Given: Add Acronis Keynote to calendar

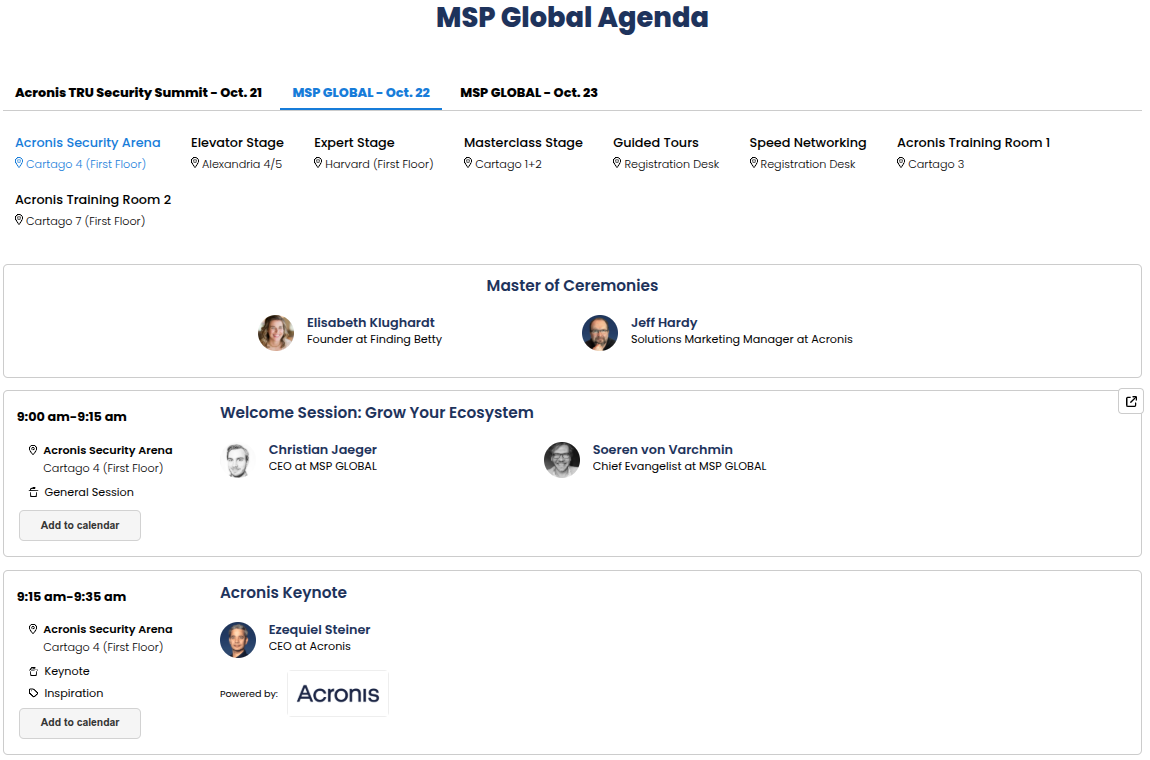Looking at the screenshot, I should click(80, 723).
